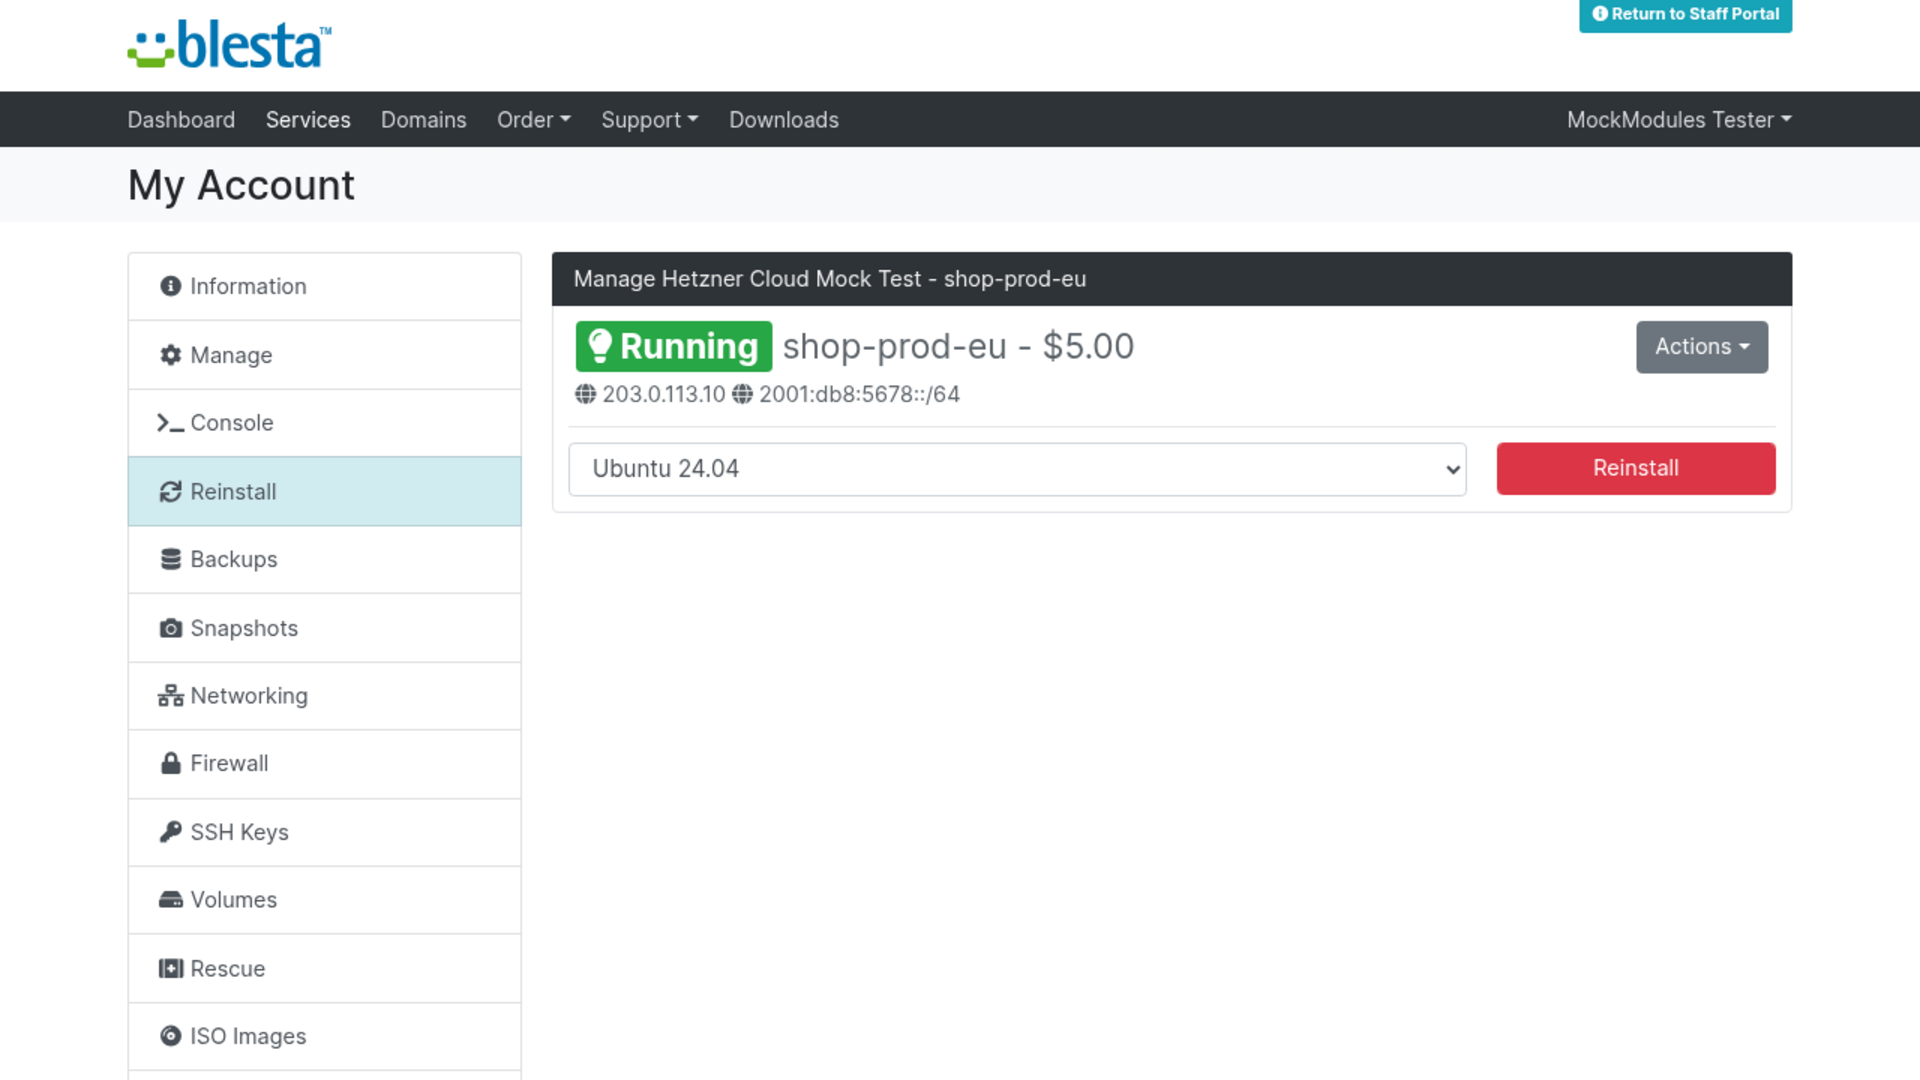Open the MockModules Tester user menu
The width and height of the screenshot is (1920, 1080).
(x=1679, y=120)
